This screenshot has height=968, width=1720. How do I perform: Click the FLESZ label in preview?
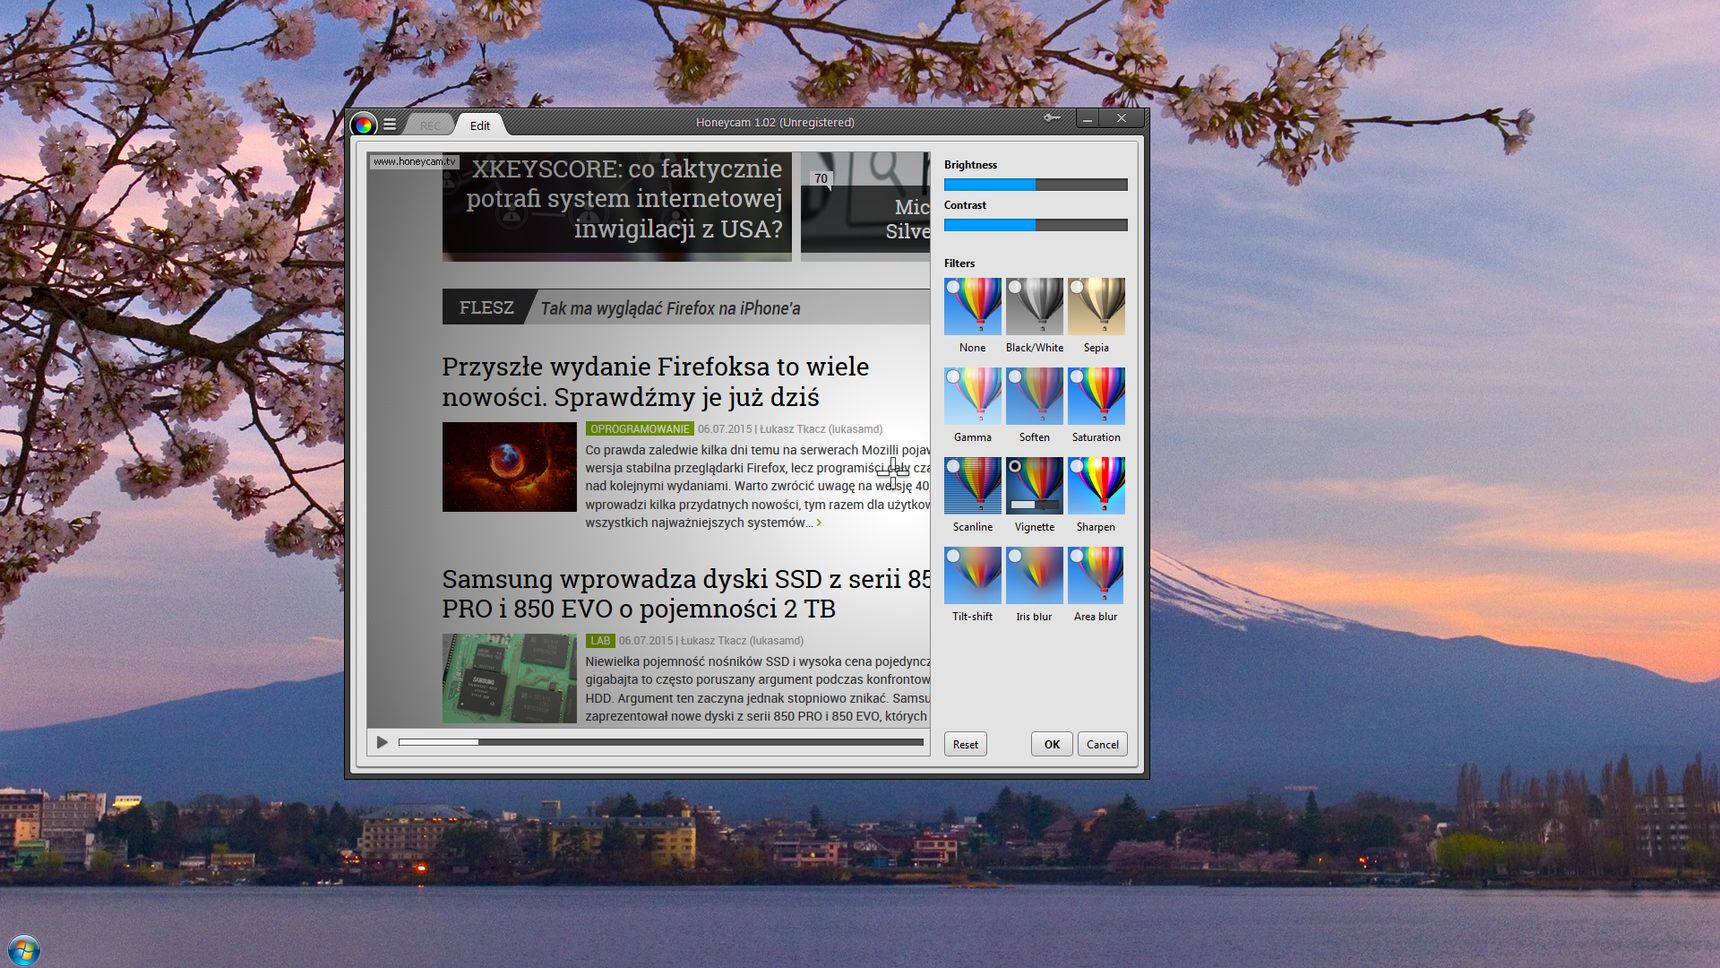(486, 308)
